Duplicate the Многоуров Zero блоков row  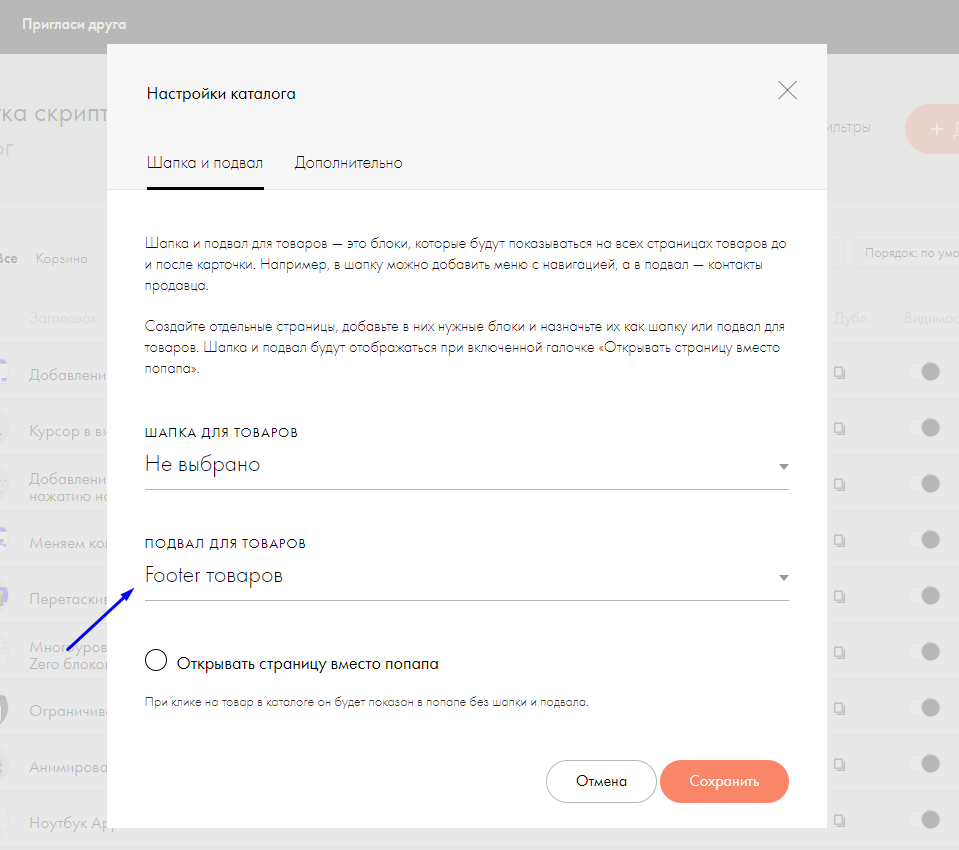[x=840, y=652]
